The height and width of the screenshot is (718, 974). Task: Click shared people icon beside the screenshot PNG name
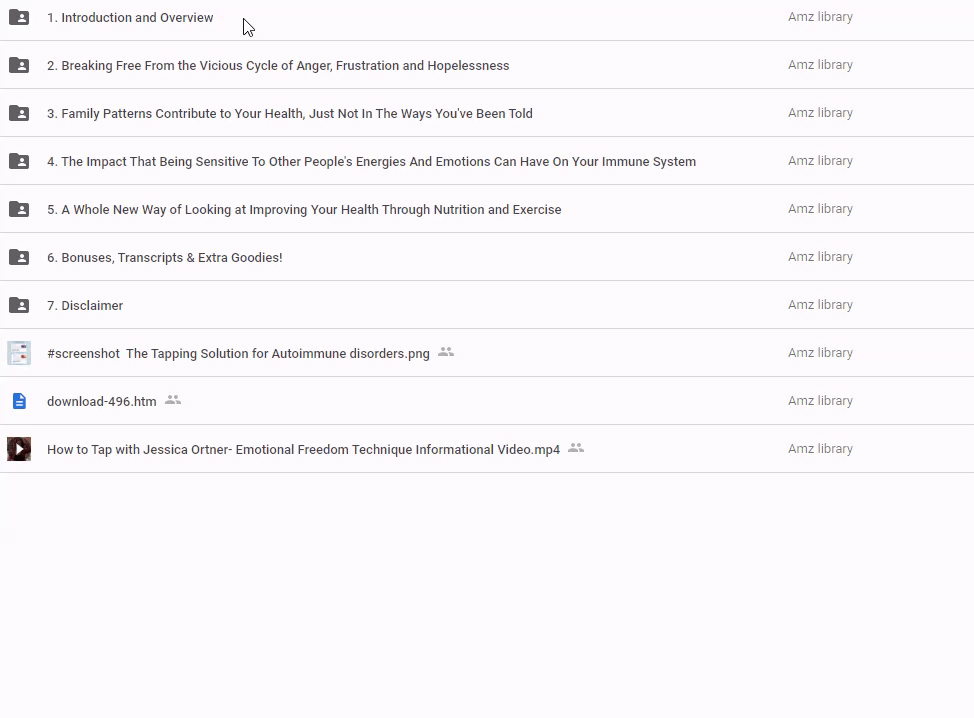[x=446, y=352]
